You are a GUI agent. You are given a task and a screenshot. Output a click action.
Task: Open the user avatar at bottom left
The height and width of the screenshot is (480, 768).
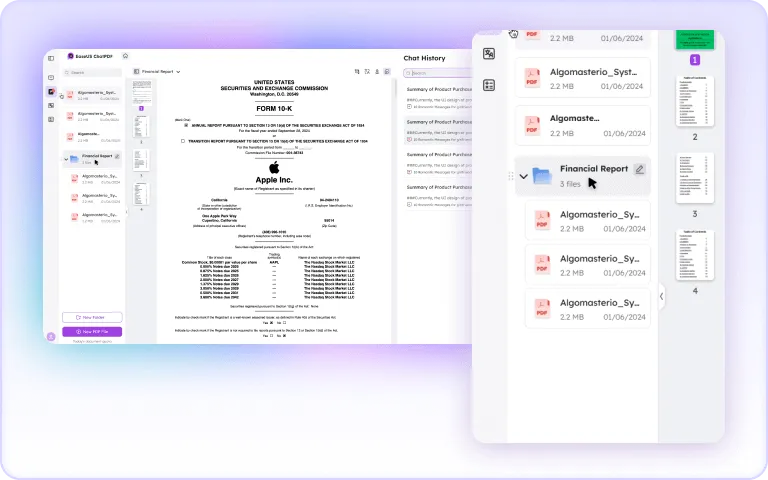tap(51, 336)
